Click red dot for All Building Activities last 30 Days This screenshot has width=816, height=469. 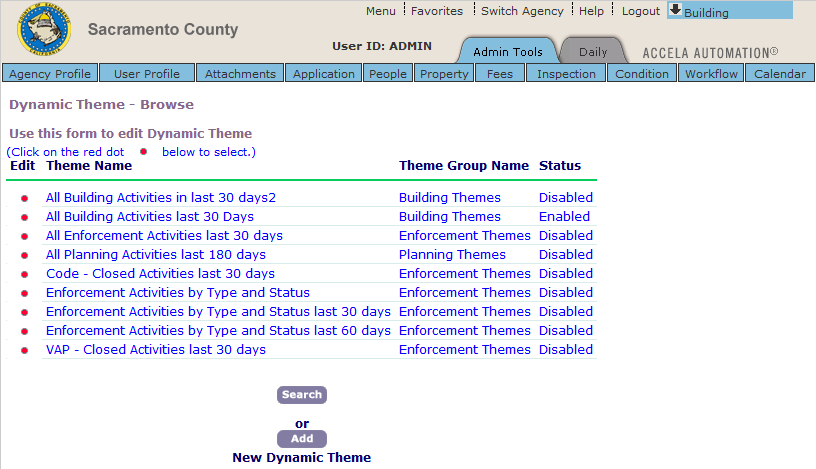coord(24,217)
